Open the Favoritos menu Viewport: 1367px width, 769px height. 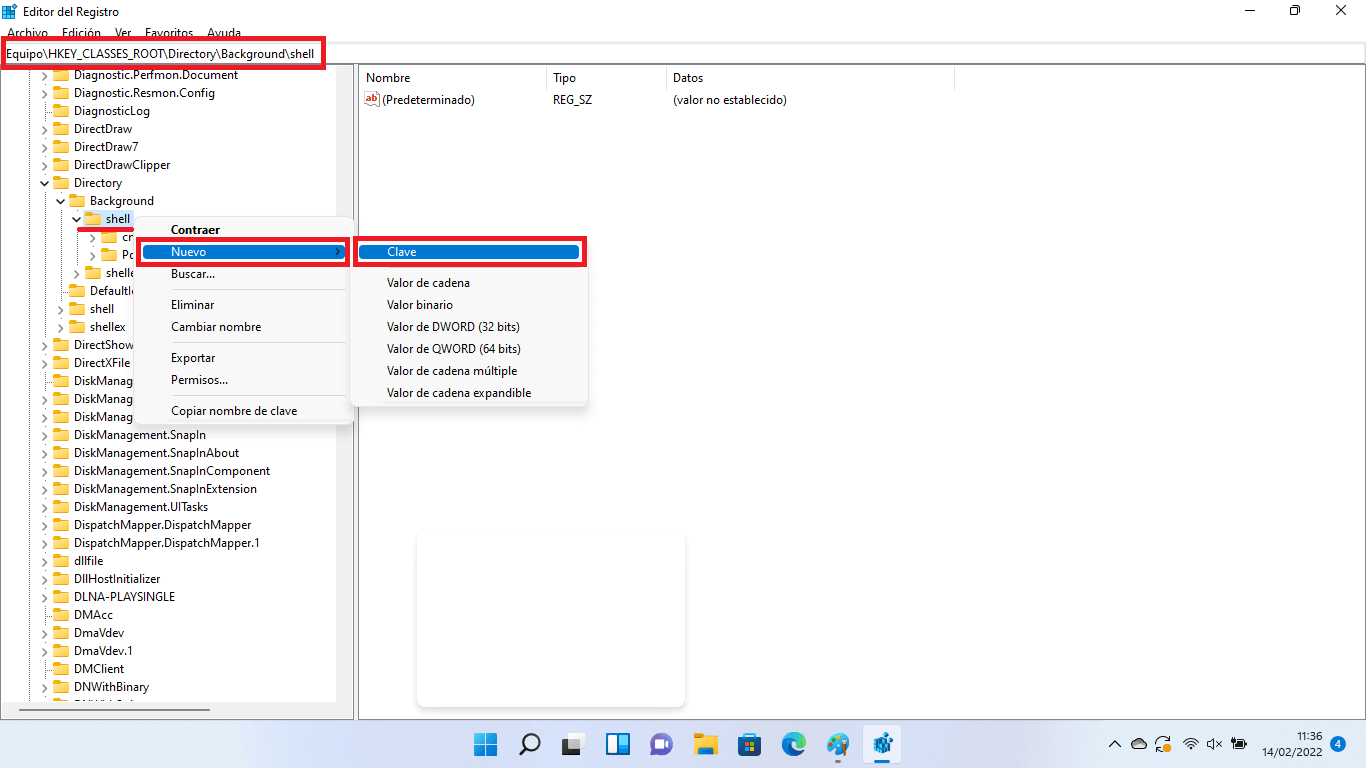coord(169,33)
